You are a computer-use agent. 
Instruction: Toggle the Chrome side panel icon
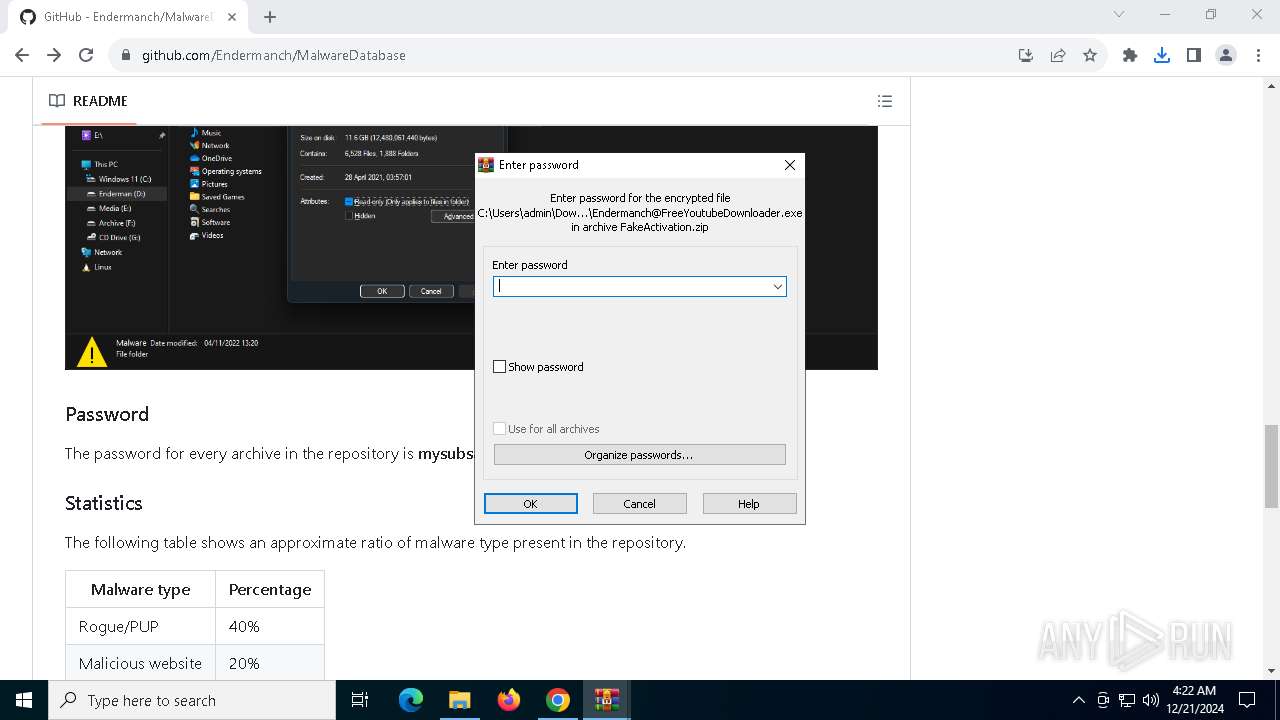1194,55
